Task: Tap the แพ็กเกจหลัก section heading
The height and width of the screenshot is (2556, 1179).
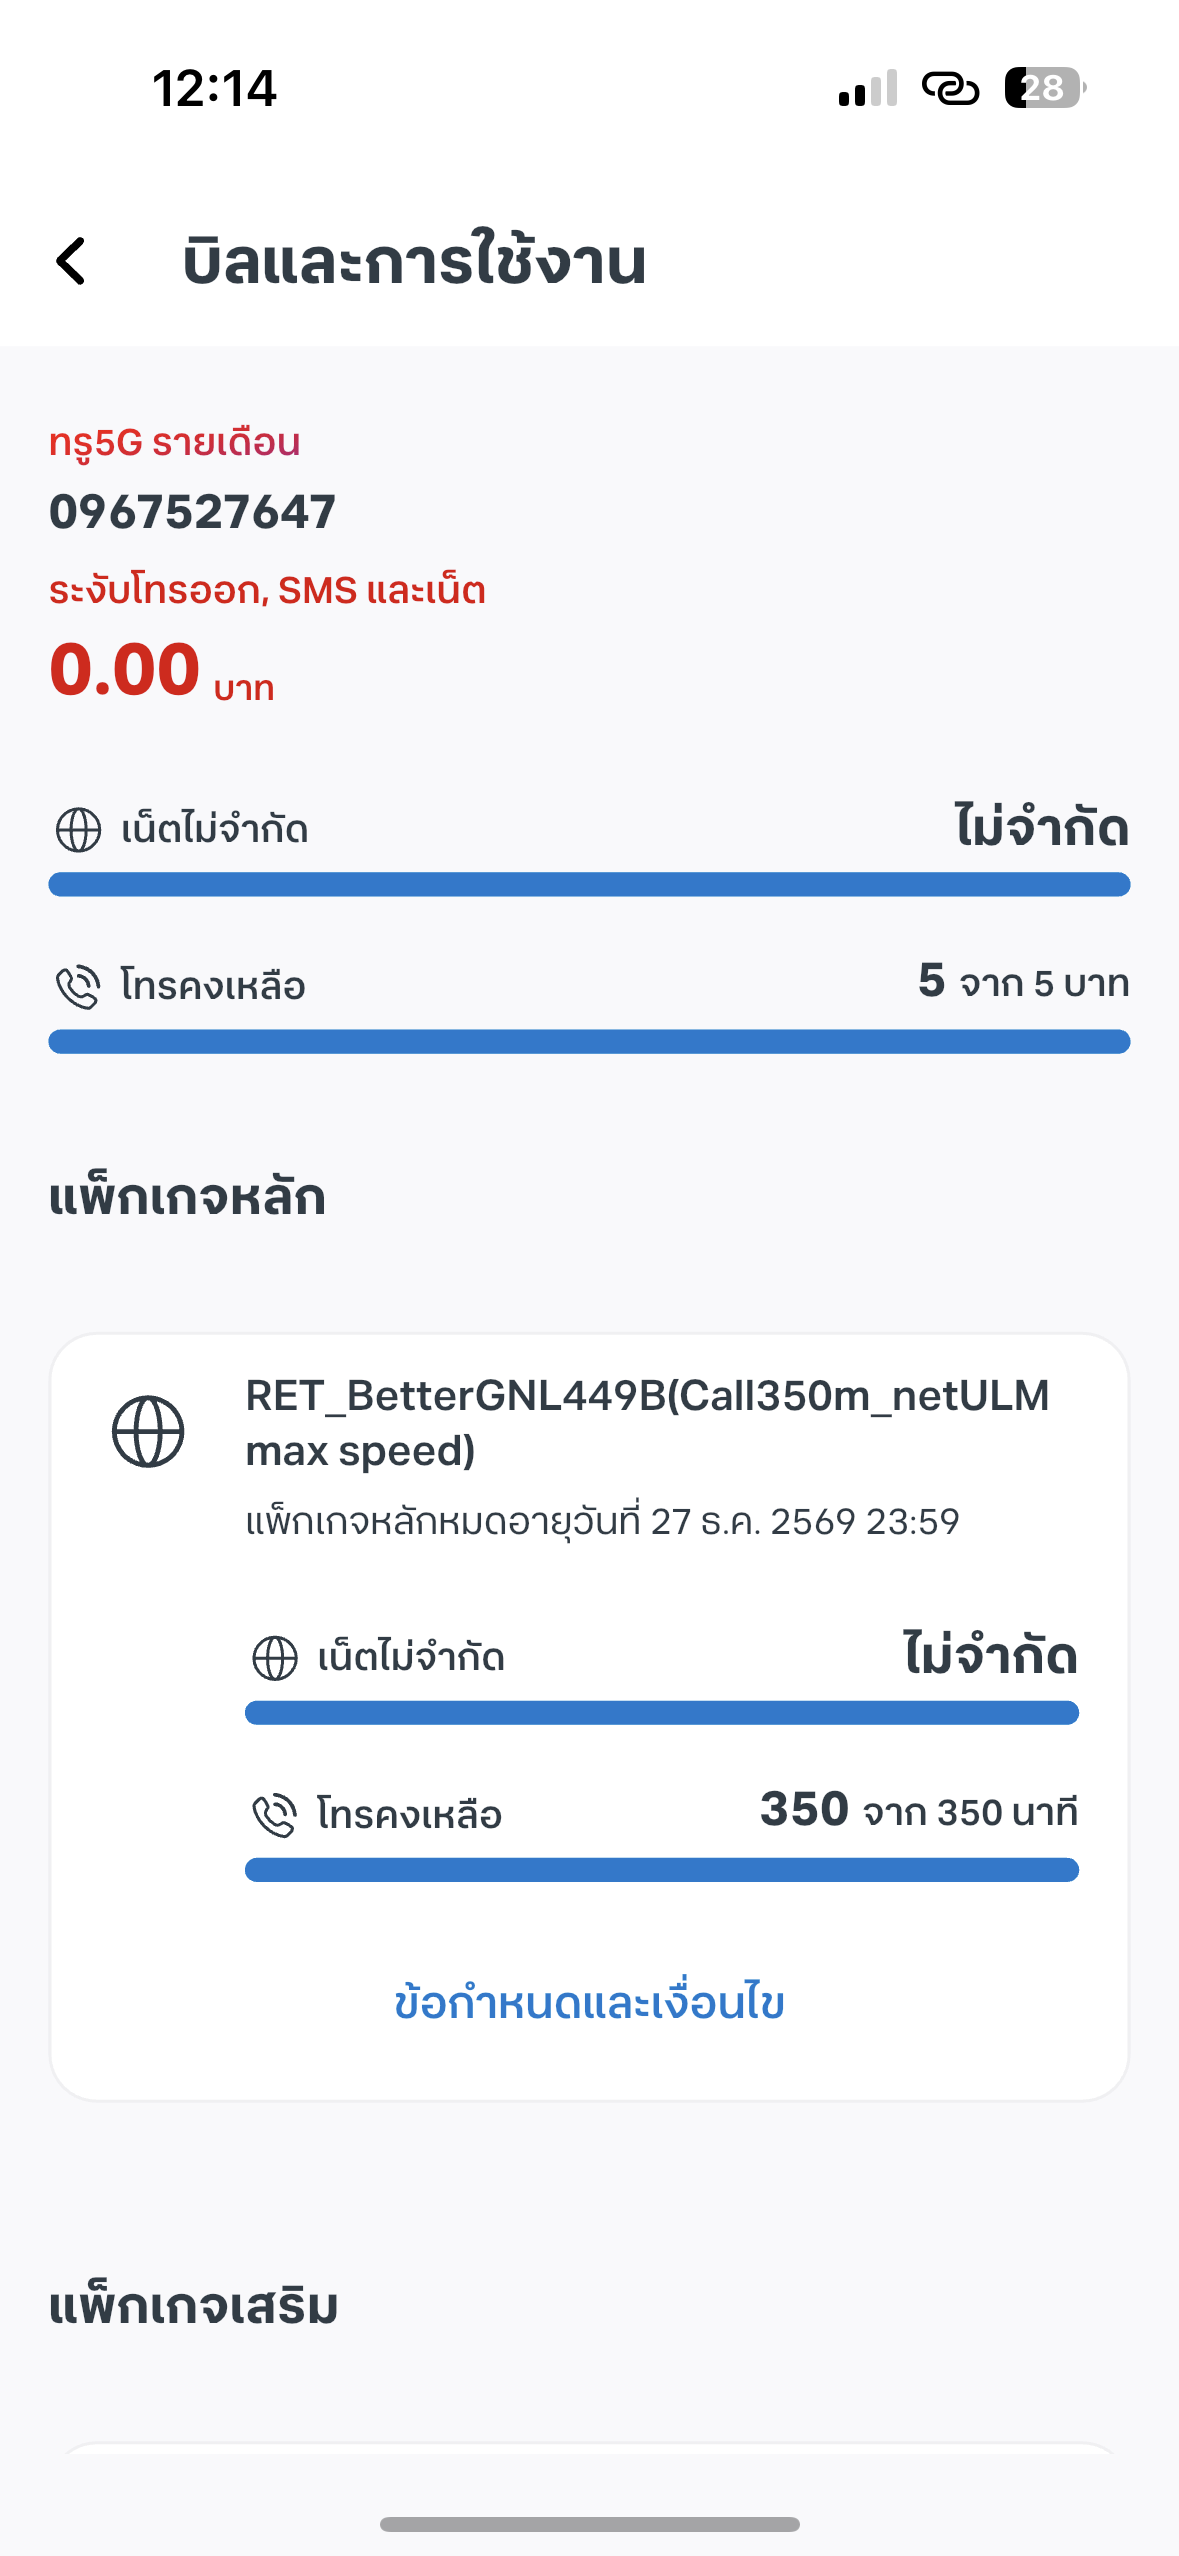Action: click(187, 1197)
